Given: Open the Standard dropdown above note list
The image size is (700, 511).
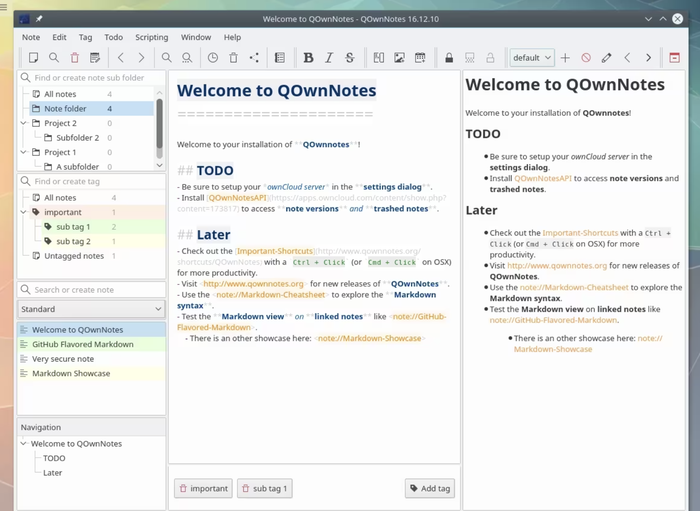Looking at the screenshot, I should [x=91, y=309].
